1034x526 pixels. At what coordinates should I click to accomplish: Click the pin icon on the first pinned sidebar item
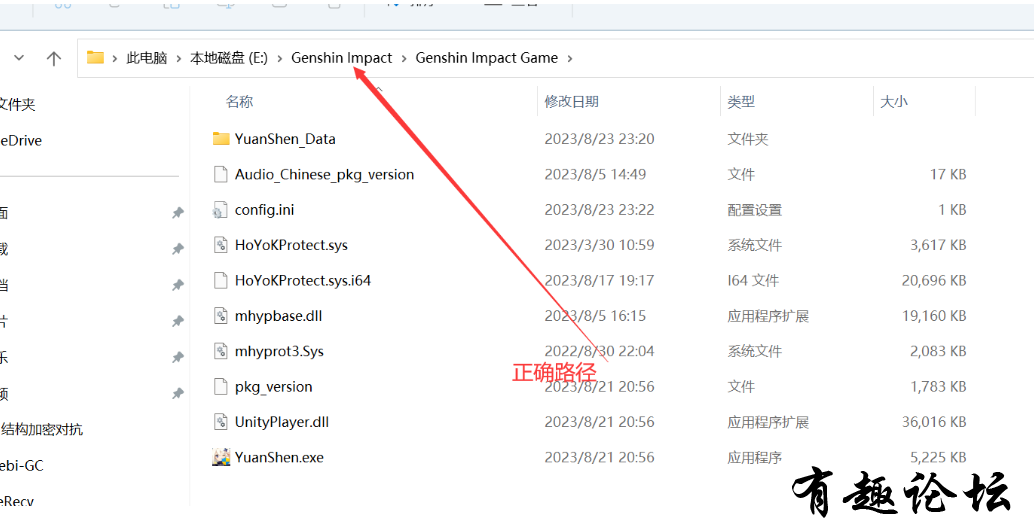click(x=177, y=212)
